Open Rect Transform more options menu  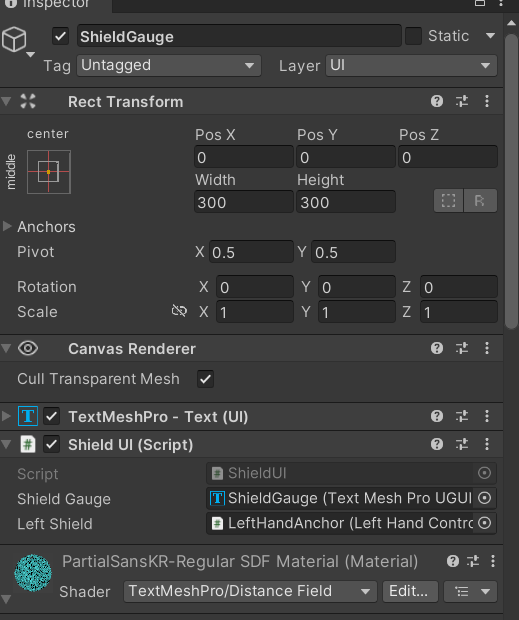point(487,101)
